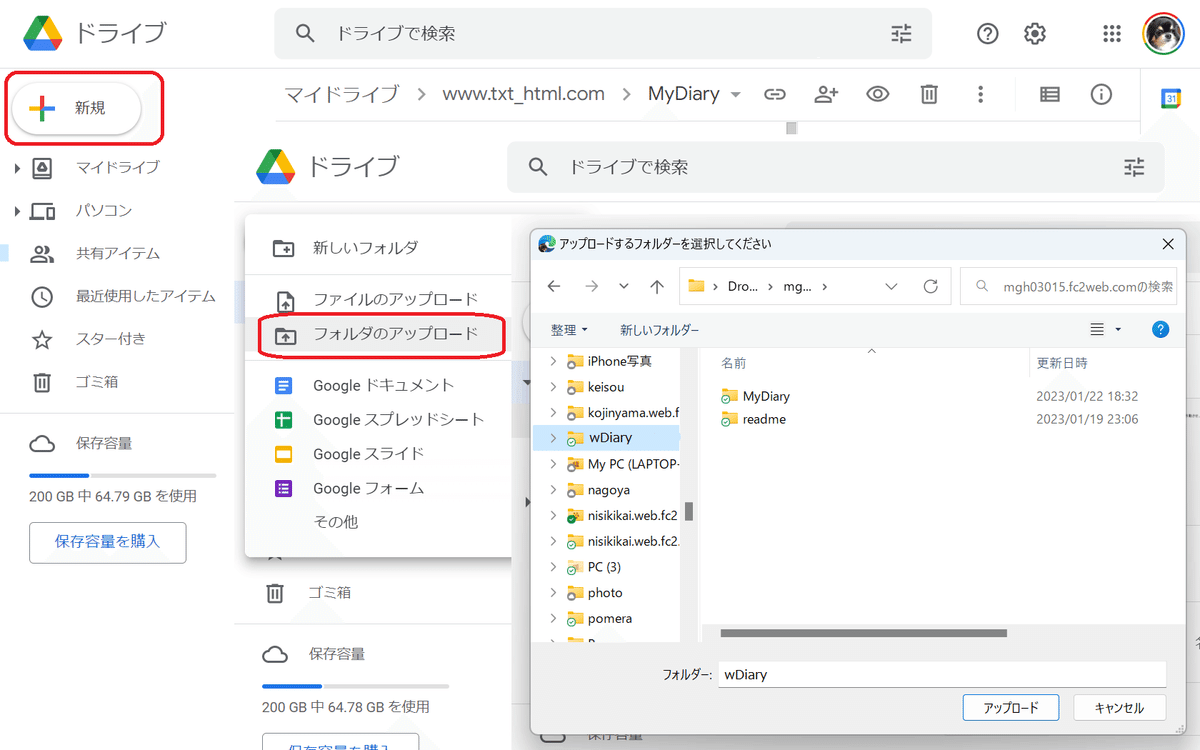Viewport: 1200px width, 750px height.
Task: Open the Google apps grid
Action: pyautogui.click(x=1112, y=34)
